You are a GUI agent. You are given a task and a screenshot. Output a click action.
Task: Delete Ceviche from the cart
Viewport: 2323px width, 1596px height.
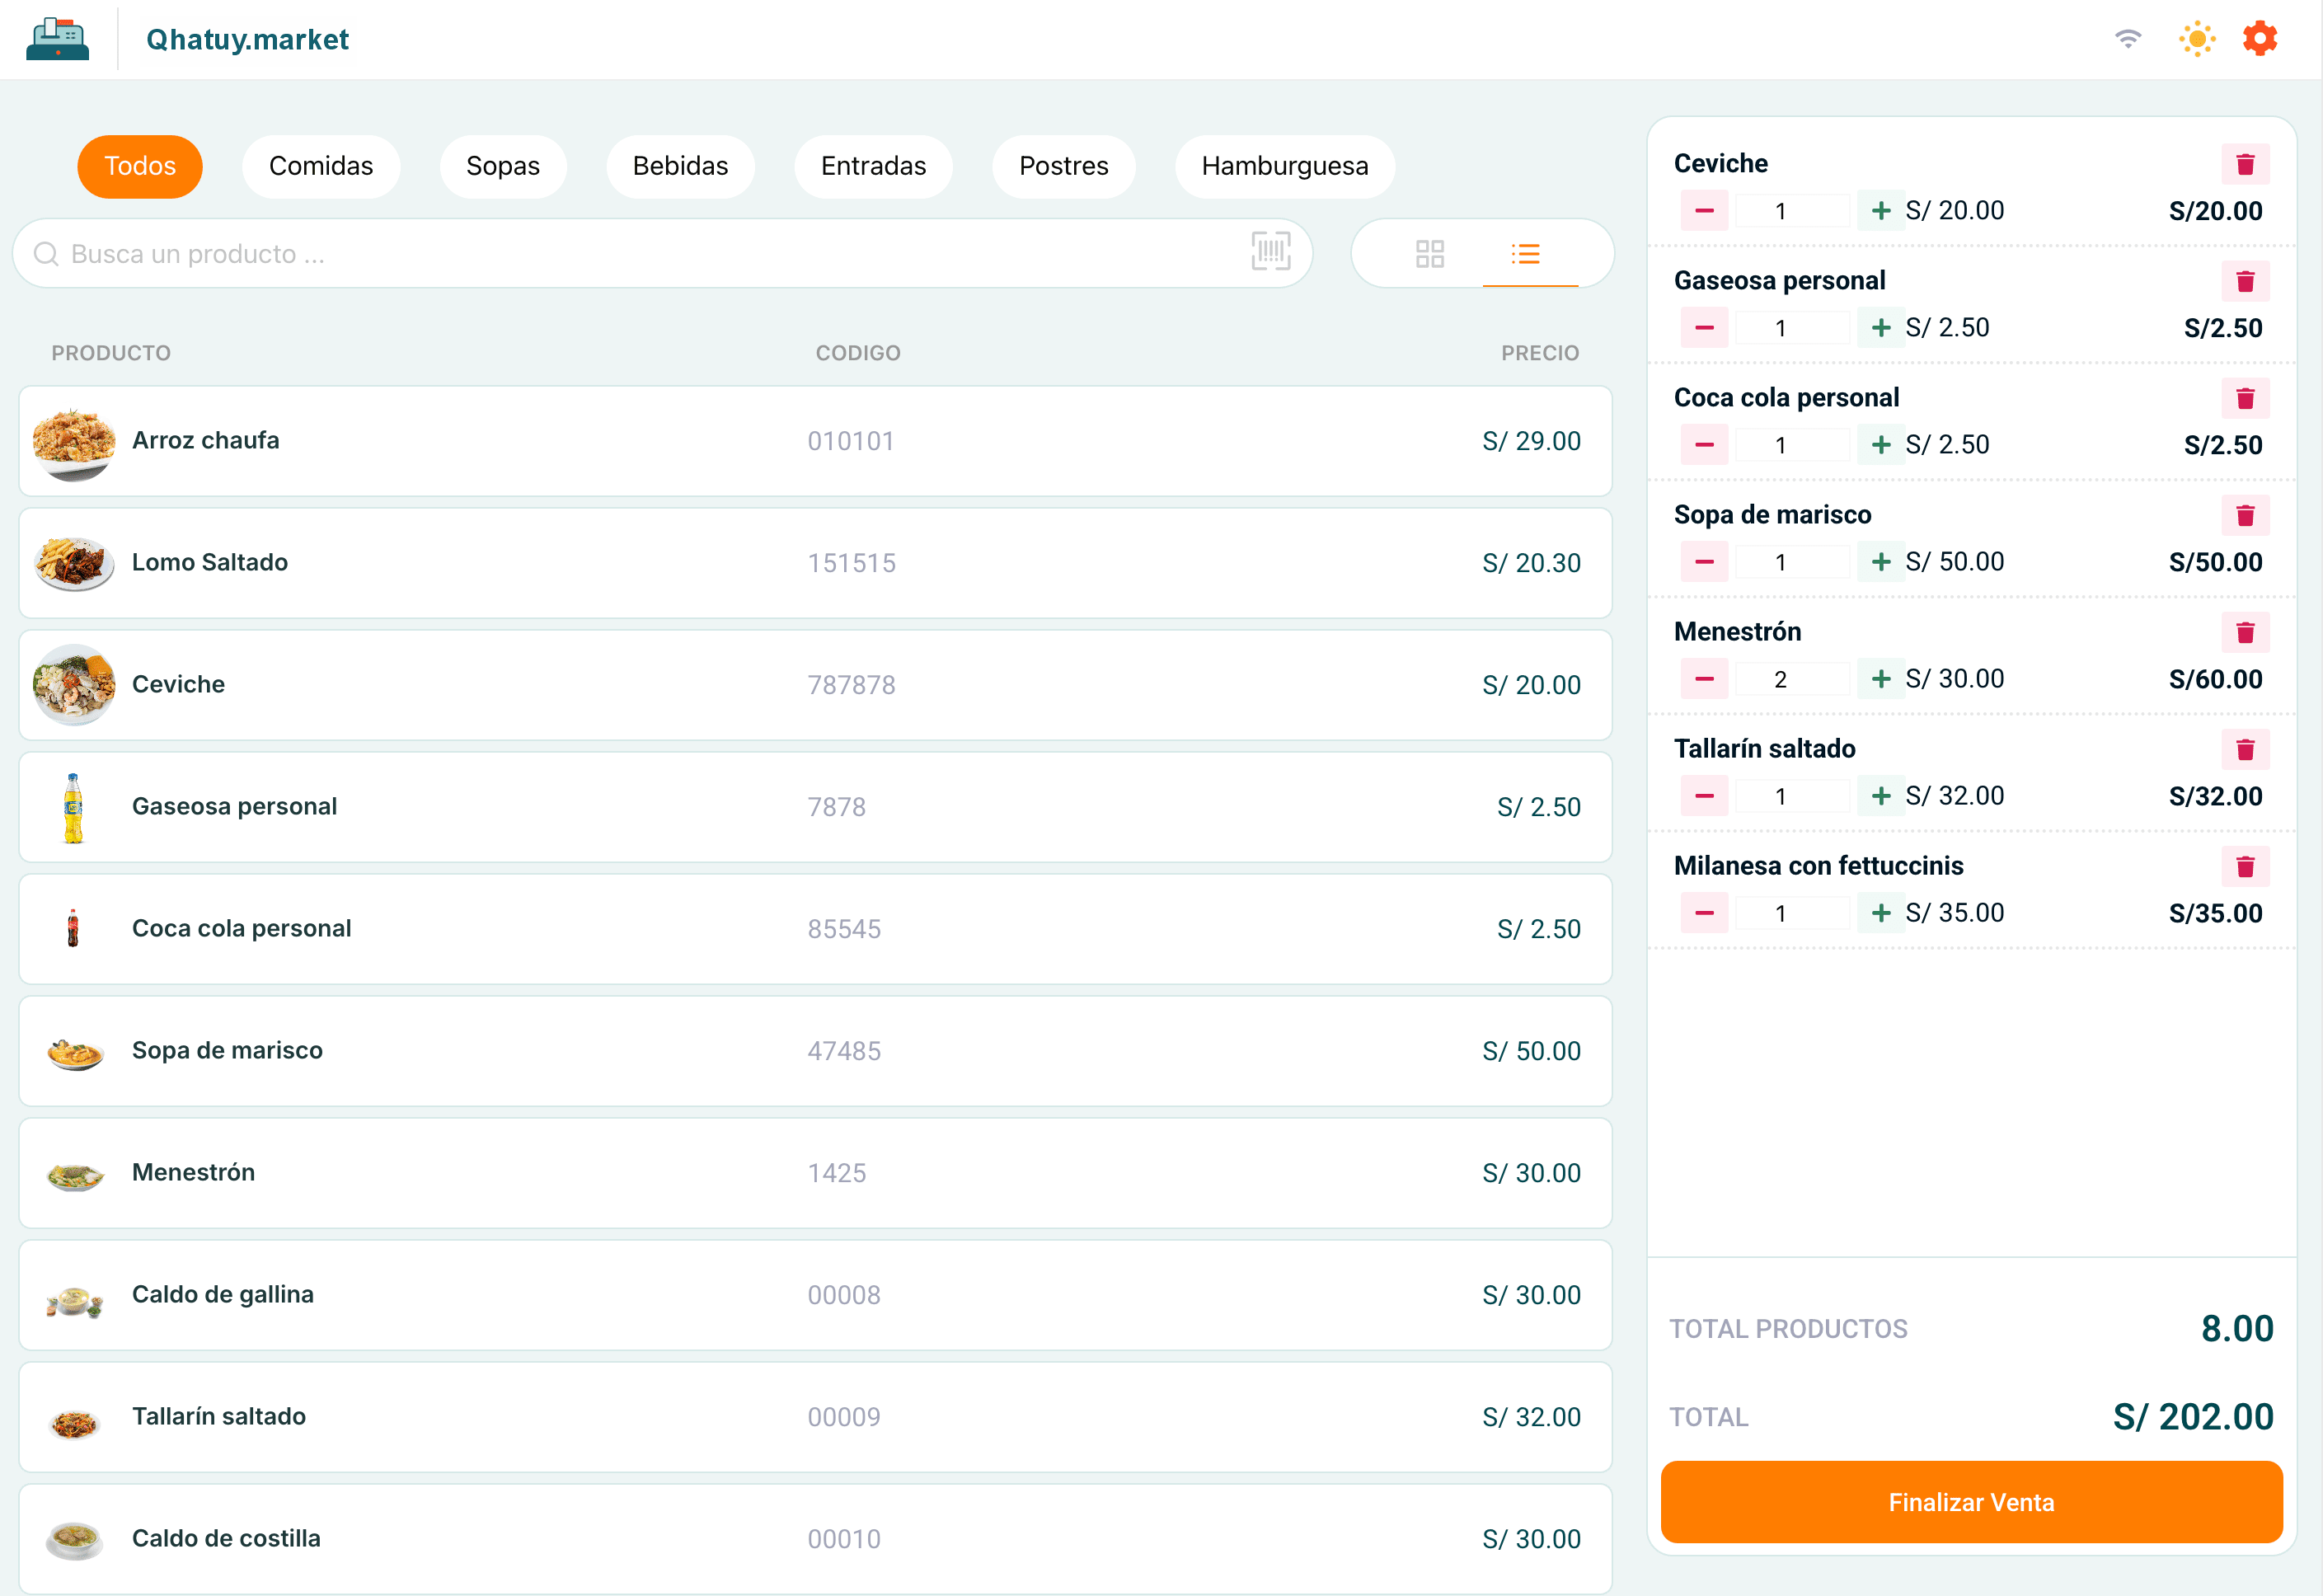coord(2244,164)
